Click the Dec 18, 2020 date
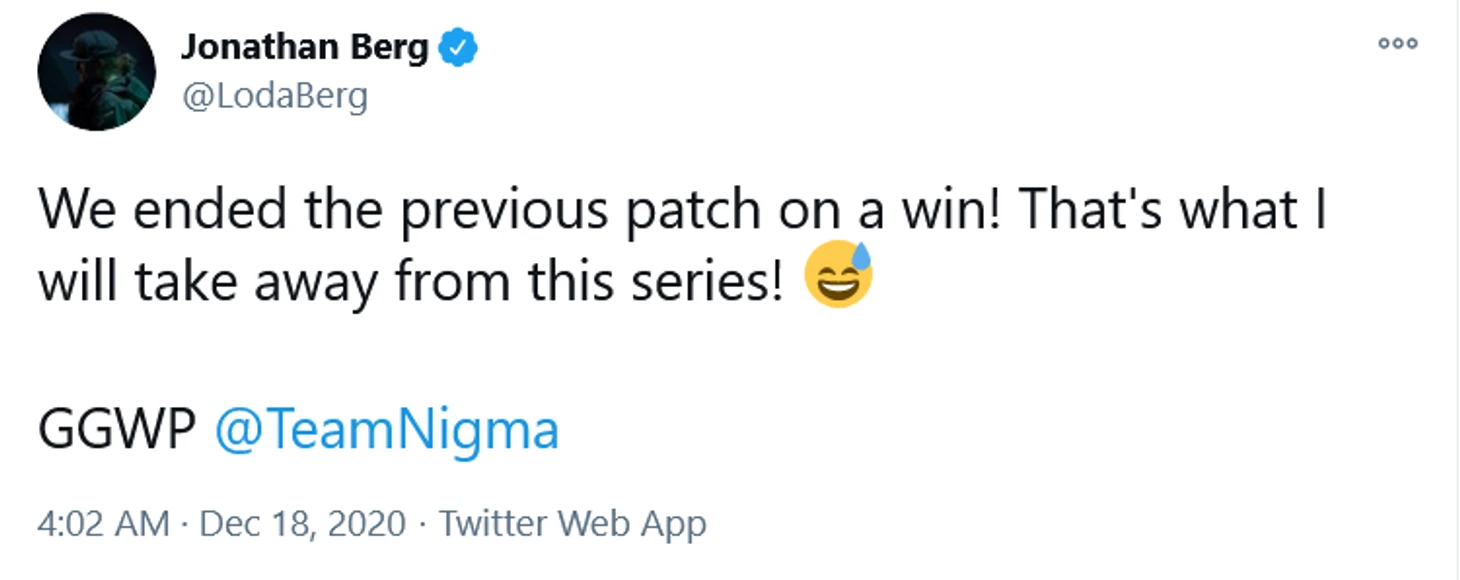 303,524
